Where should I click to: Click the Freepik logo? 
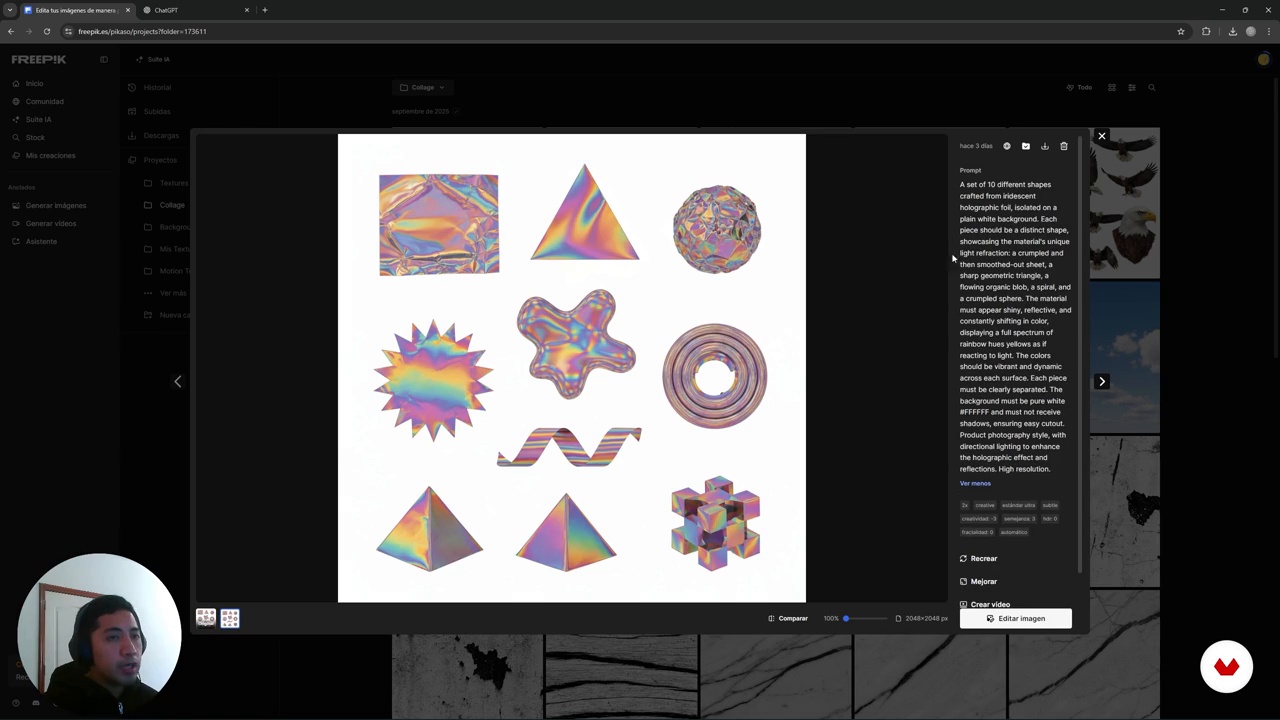point(39,59)
